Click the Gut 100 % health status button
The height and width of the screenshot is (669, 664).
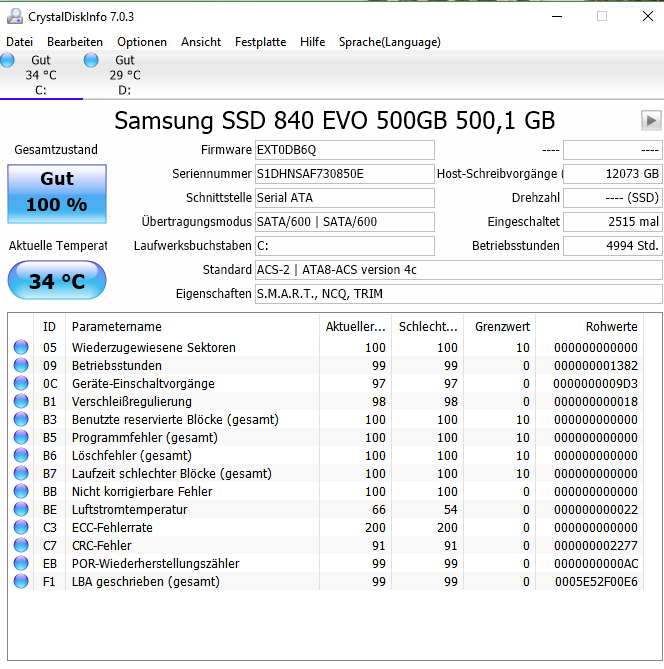57,194
